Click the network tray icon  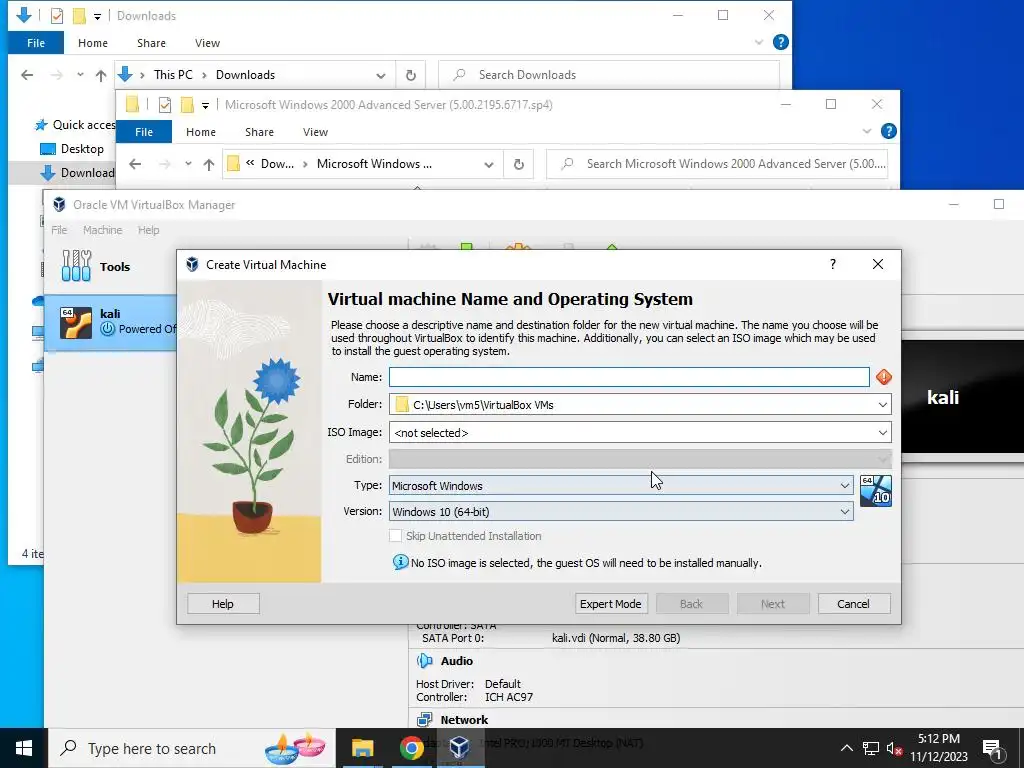point(871,749)
